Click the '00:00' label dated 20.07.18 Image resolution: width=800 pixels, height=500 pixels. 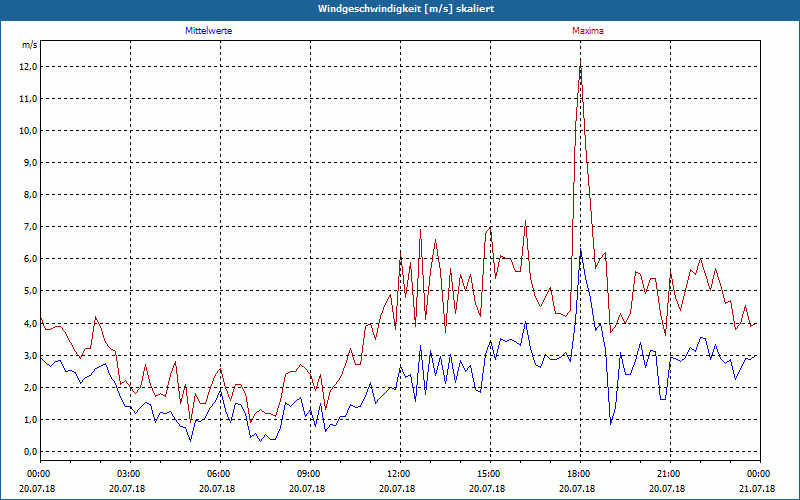pyautogui.click(x=41, y=474)
